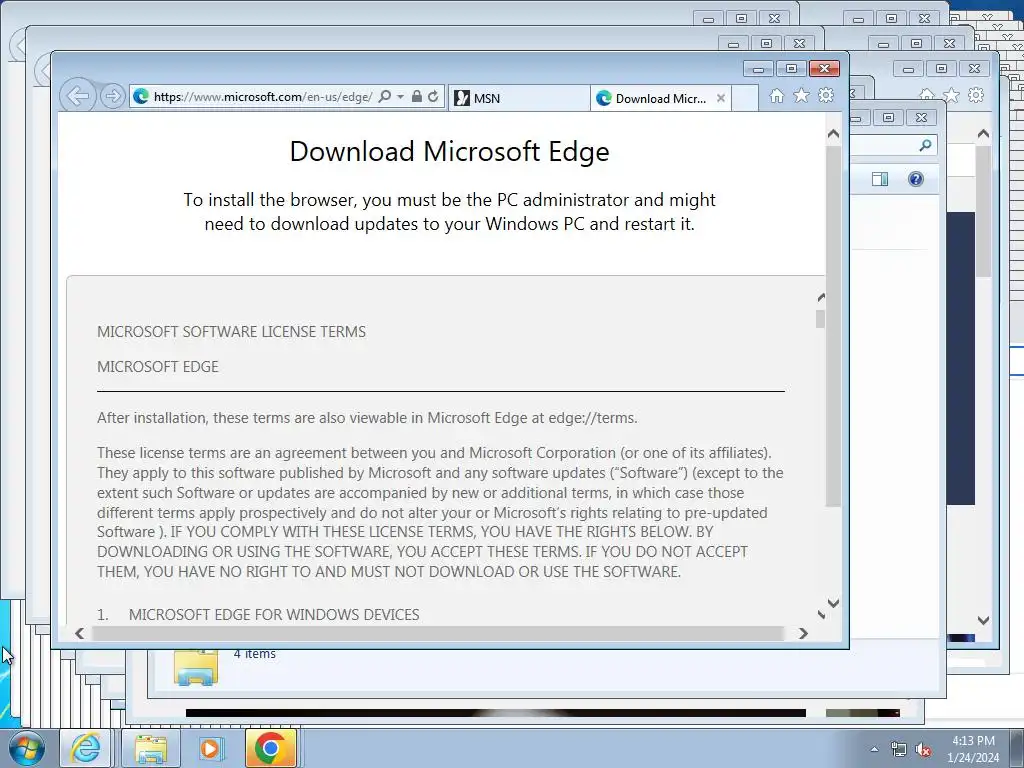The image size is (1024, 768).
Task: Open the address bar autocomplete dropdown arrow
Action: click(x=400, y=97)
